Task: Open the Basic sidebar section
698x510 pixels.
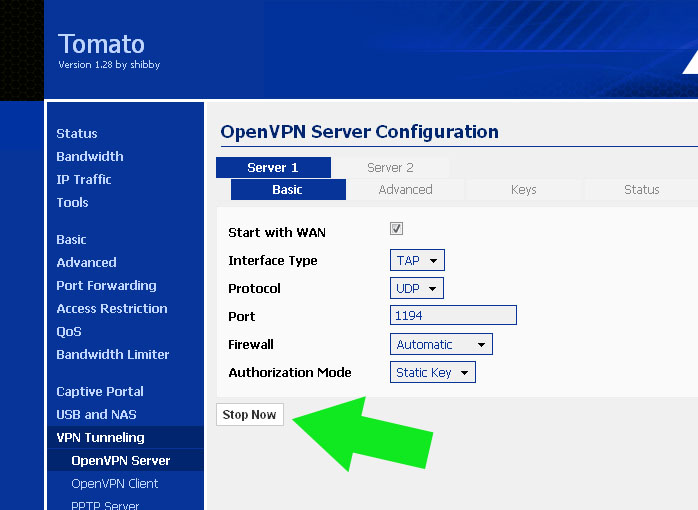Action: click(x=71, y=239)
